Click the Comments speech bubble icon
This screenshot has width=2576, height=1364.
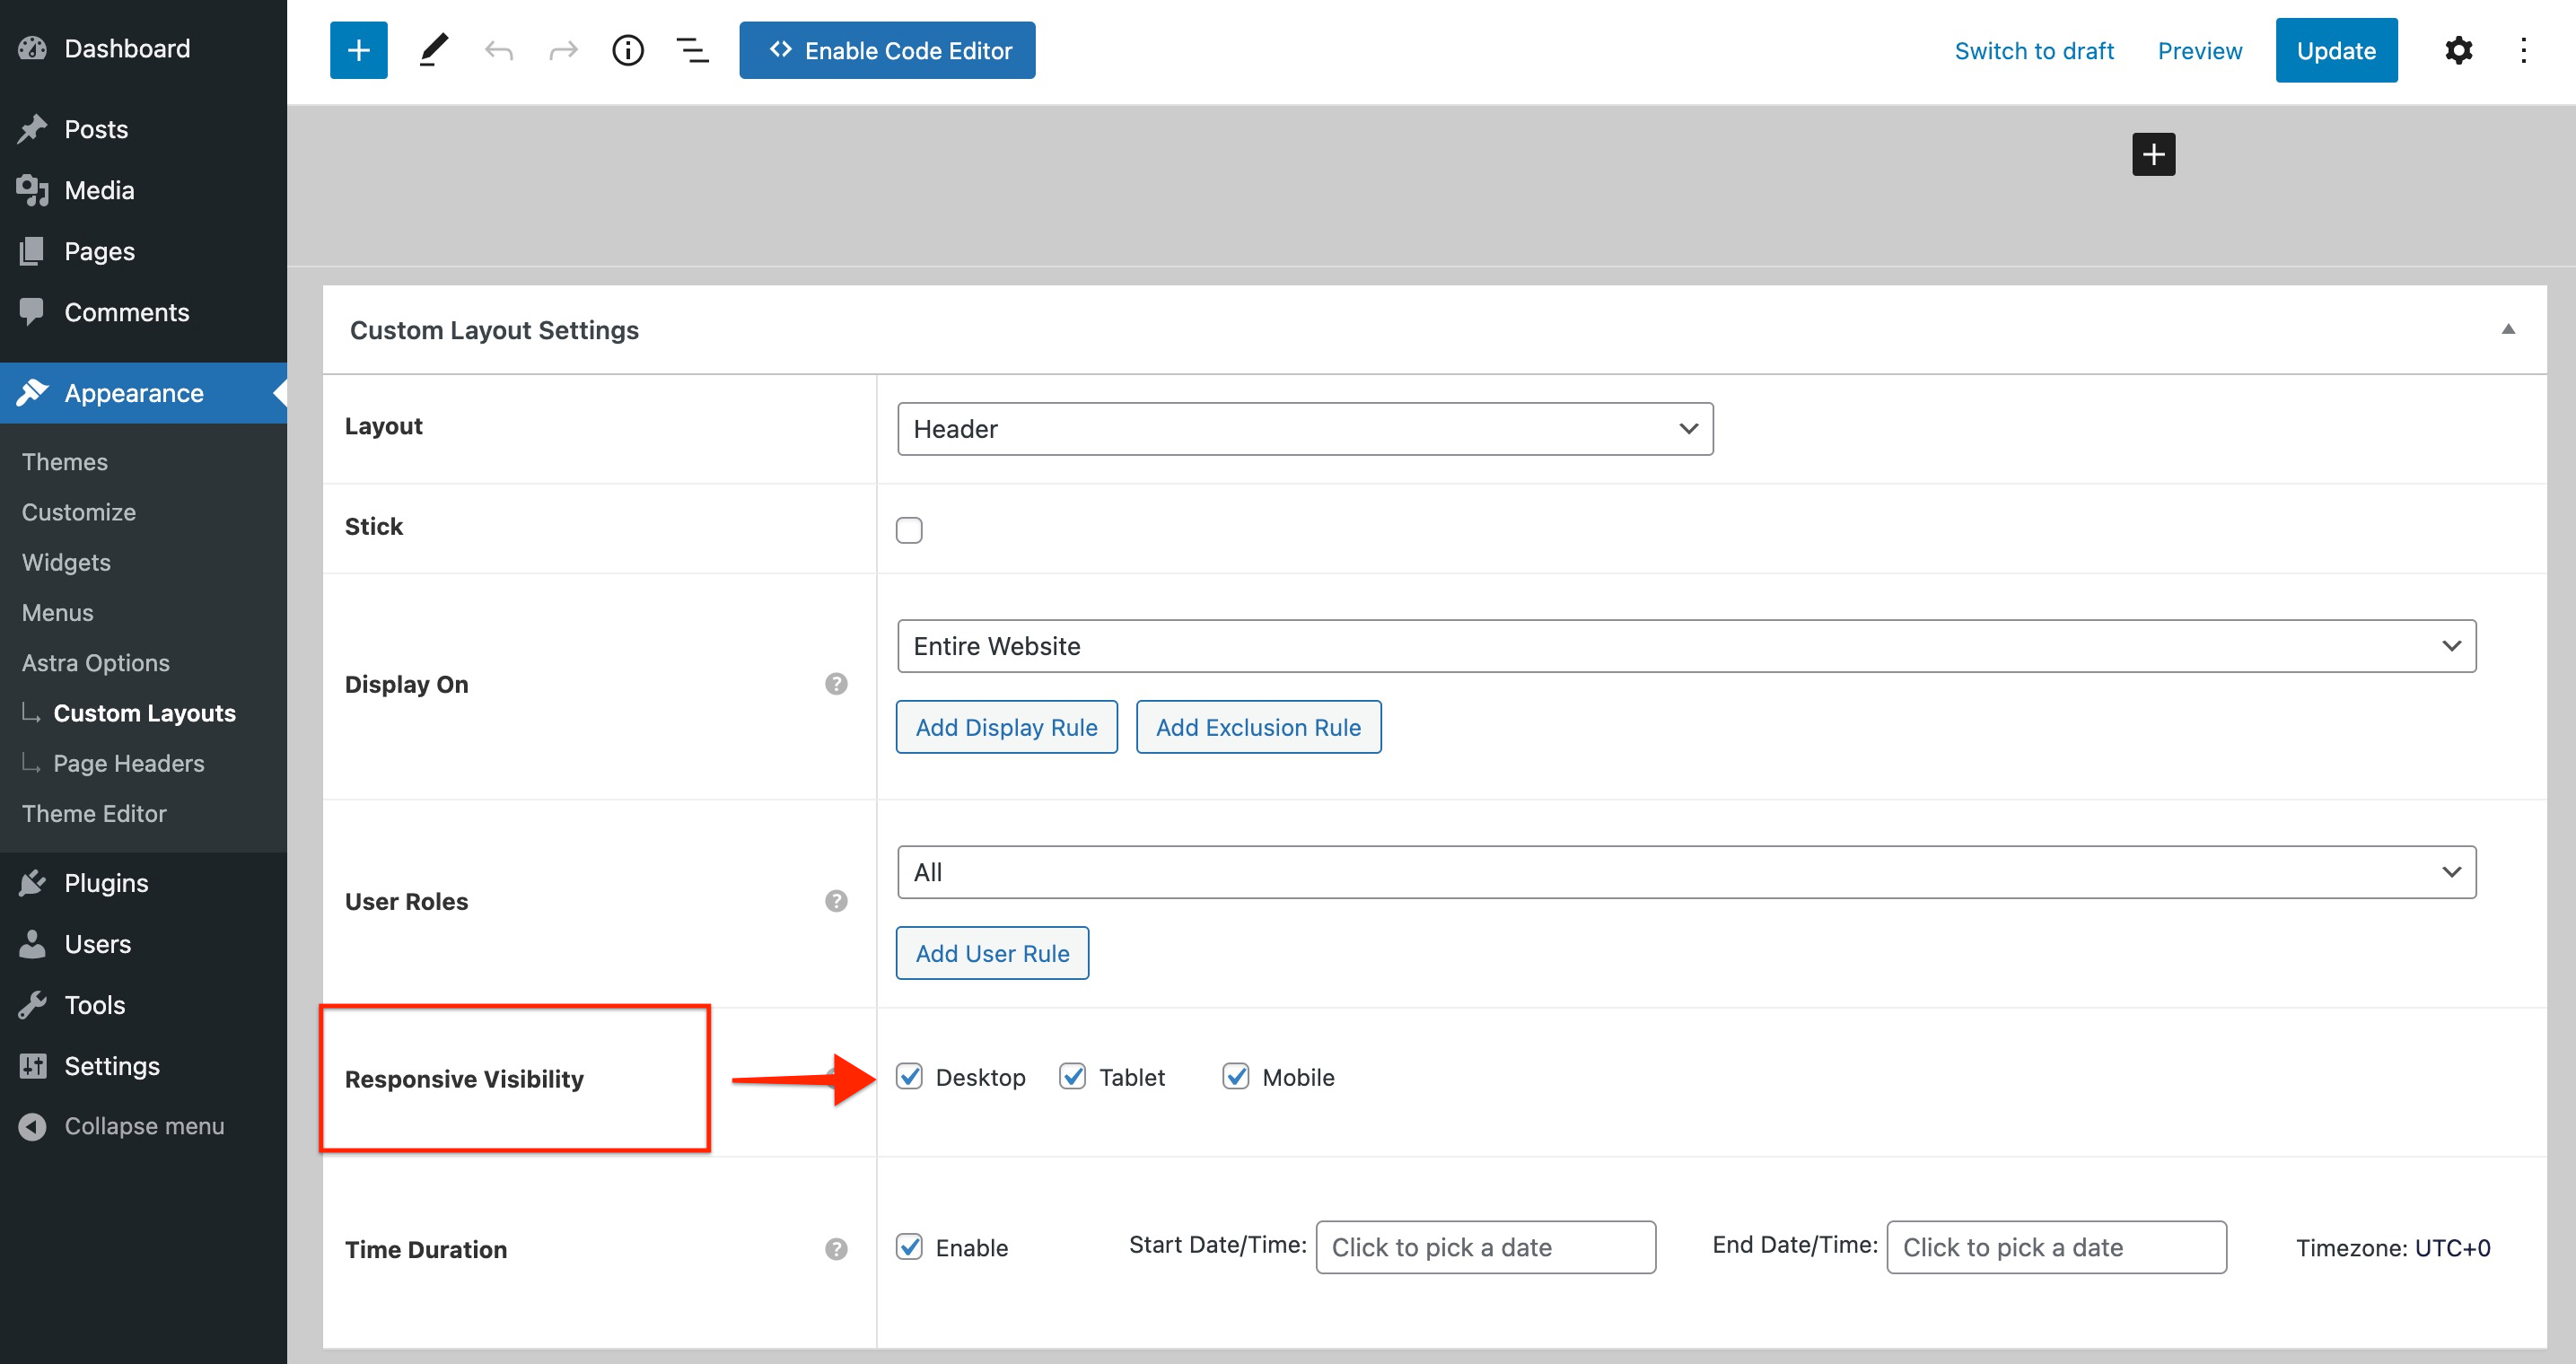(x=32, y=312)
